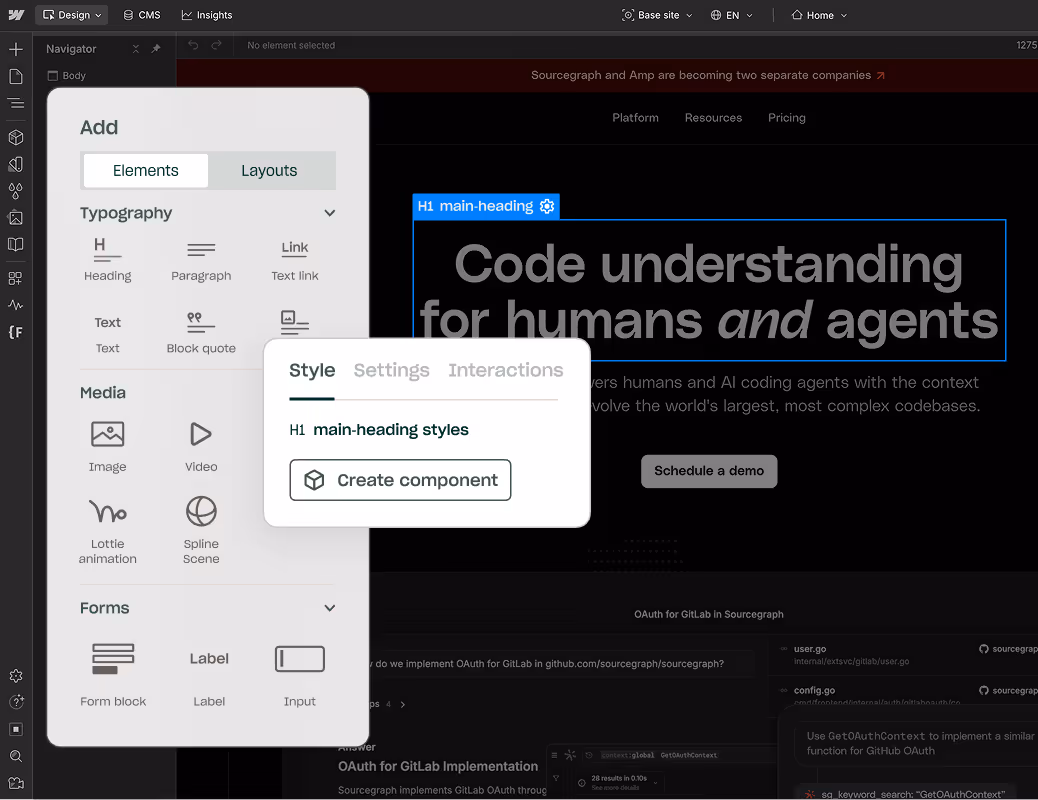Viewport: 1038px width, 800px height.
Task: Click the Undo arrow
Action: (193, 45)
